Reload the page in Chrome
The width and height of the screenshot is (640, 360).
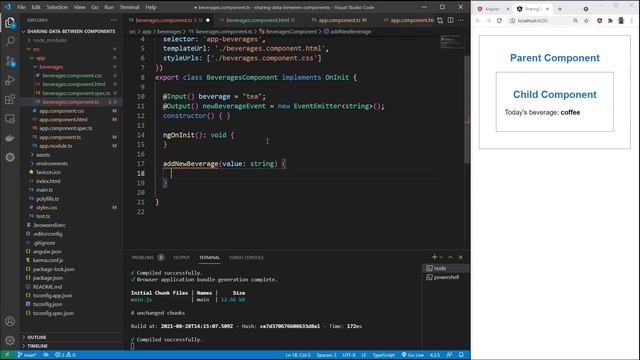(x=499, y=20)
